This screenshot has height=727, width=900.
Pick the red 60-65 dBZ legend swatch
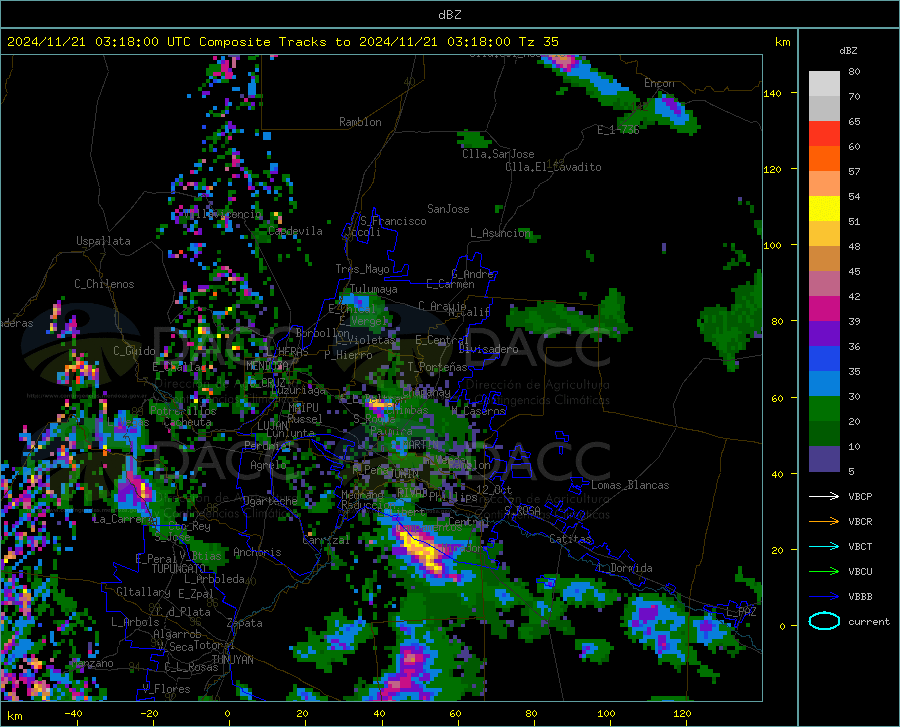coord(824,134)
